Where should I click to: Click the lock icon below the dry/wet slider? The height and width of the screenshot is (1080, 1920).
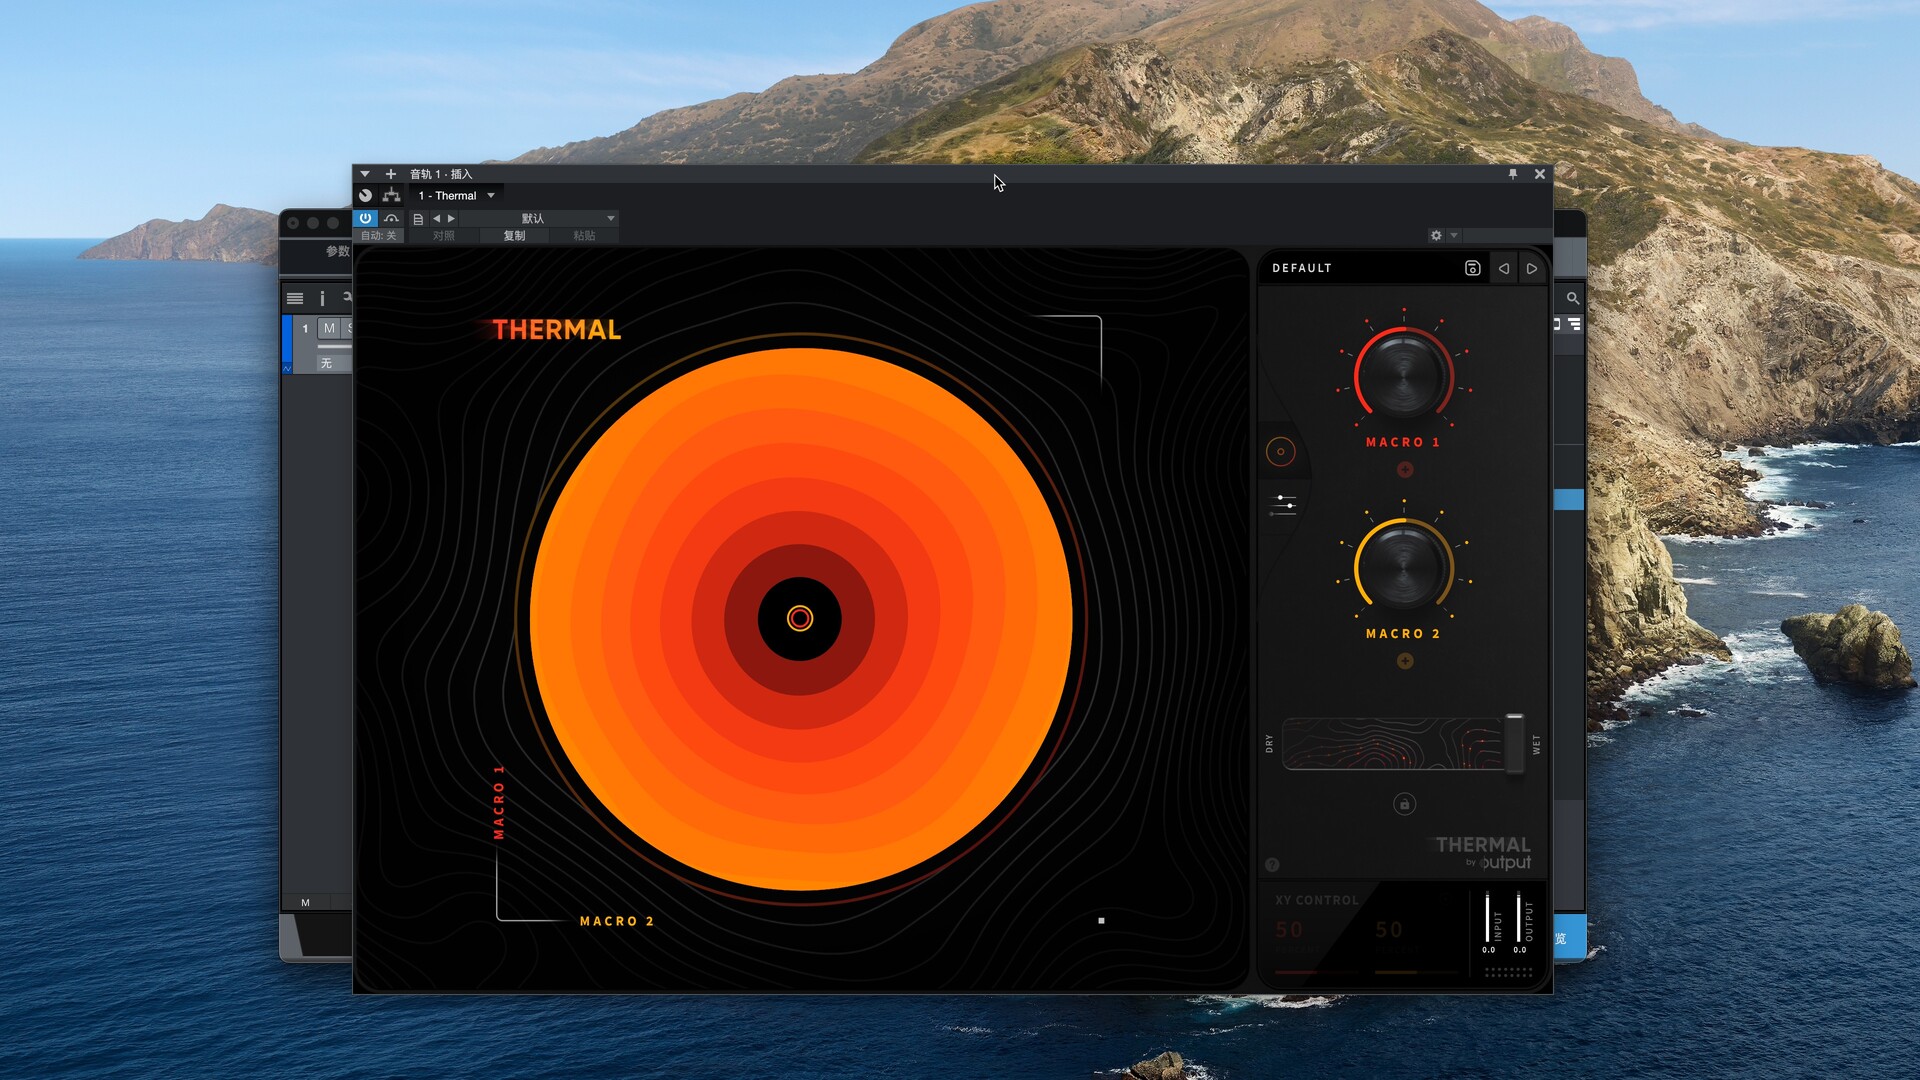(x=1405, y=802)
